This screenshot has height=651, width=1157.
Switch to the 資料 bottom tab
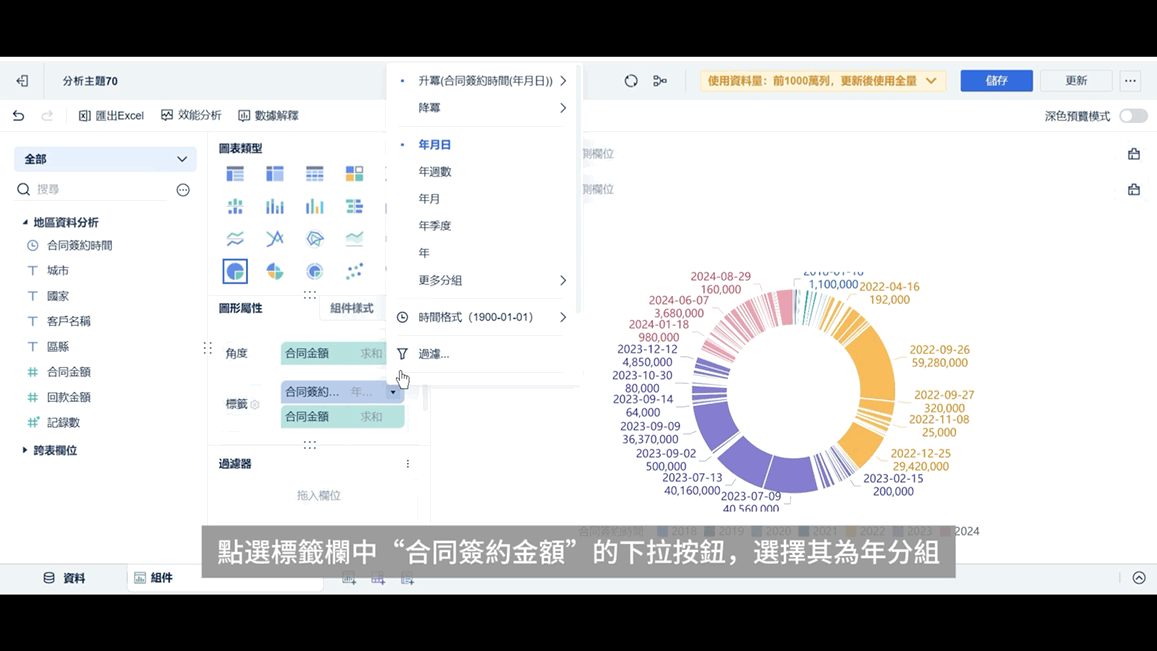tap(64, 578)
